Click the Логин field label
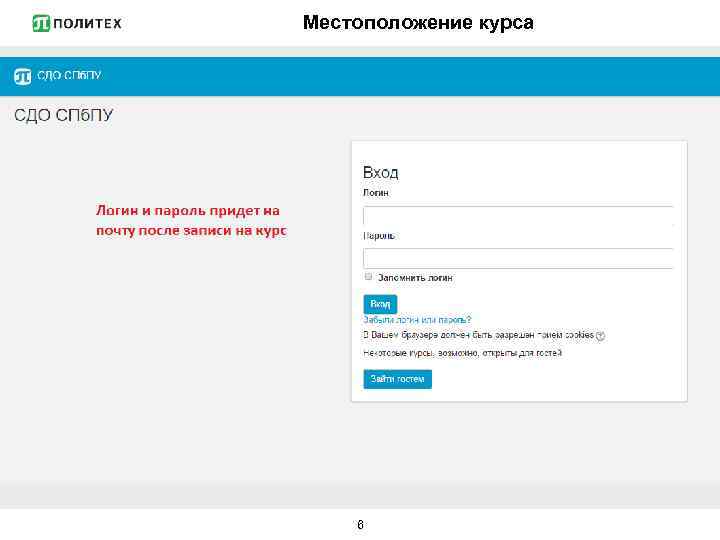 376,193
